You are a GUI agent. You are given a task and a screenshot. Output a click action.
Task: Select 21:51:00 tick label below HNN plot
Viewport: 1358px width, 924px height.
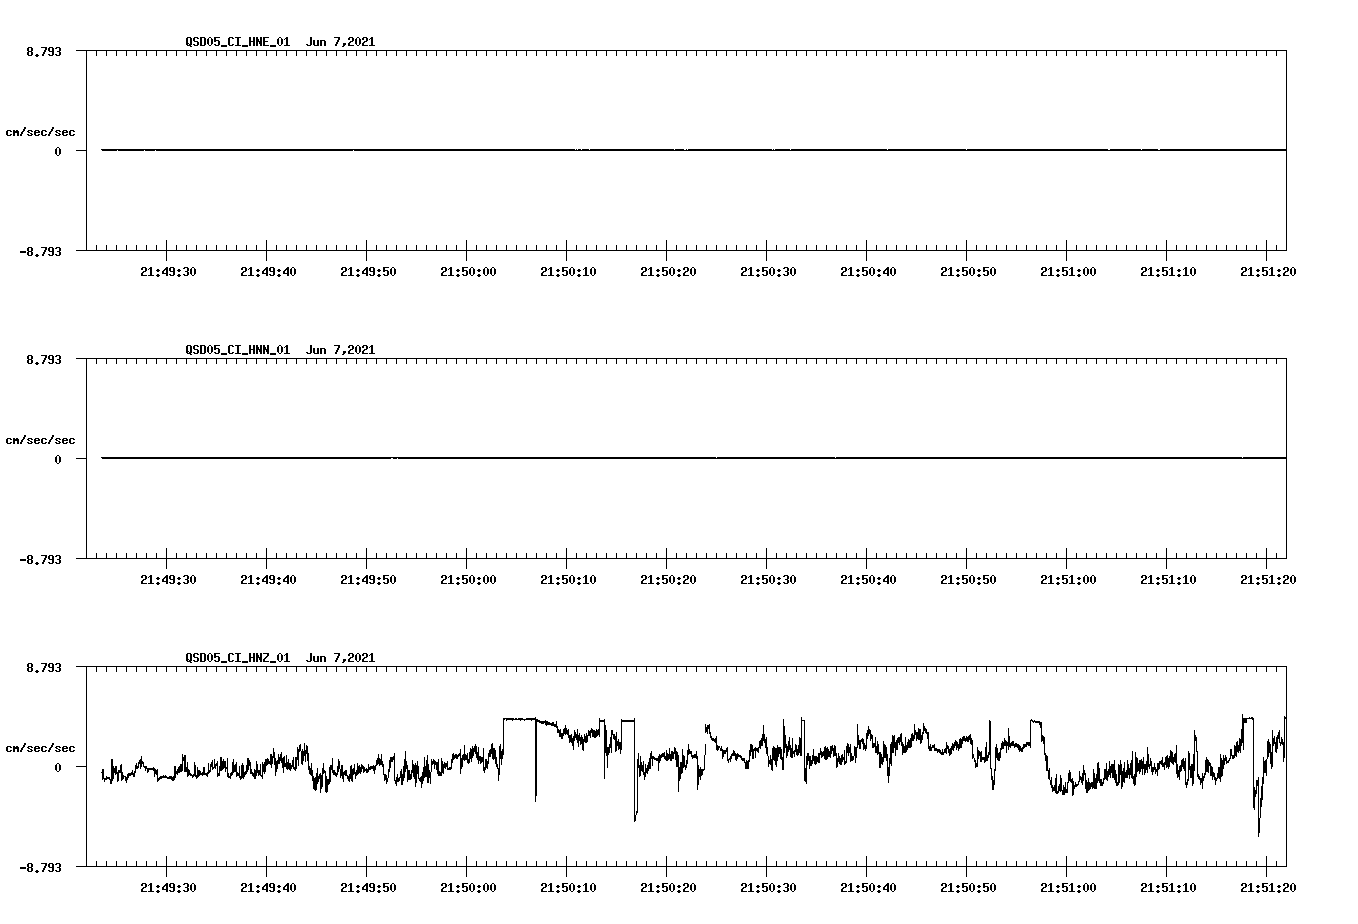pos(1068,580)
